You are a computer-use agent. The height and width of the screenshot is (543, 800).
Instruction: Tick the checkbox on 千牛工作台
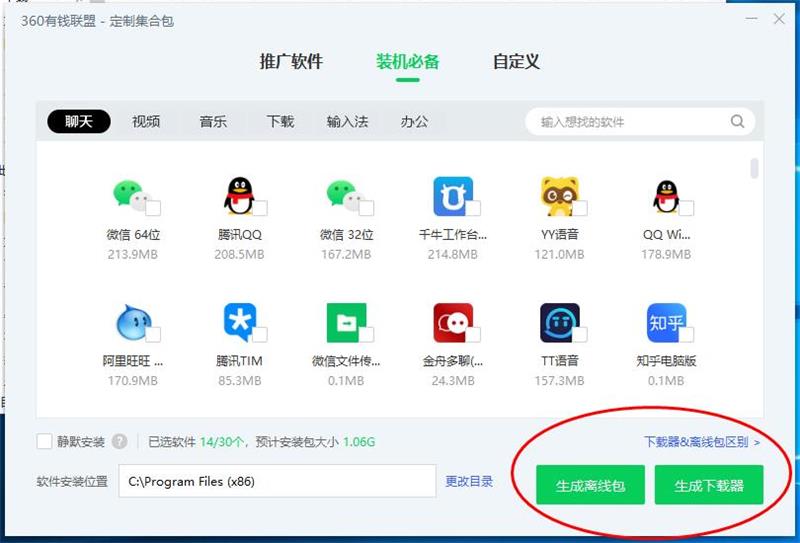(x=473, y=208)
